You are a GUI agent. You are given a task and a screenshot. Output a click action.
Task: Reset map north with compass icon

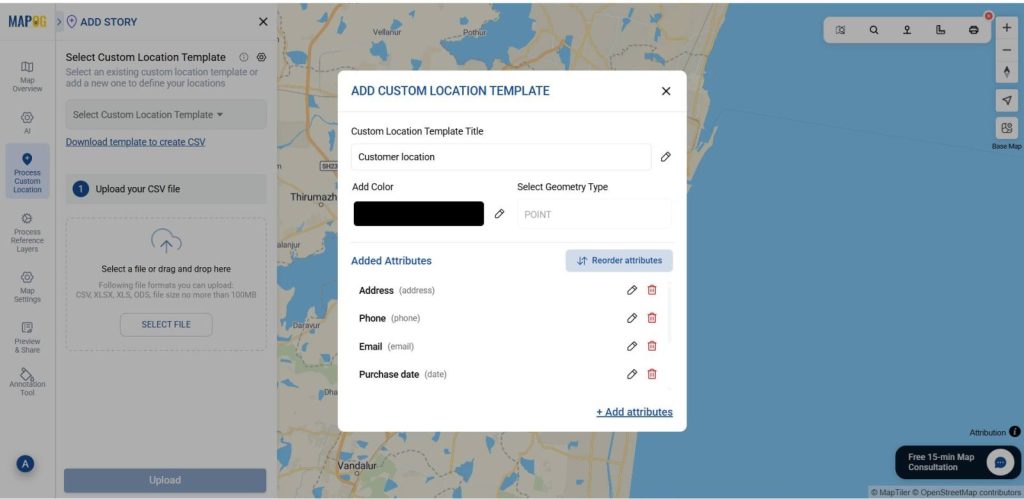tap(1006, 72)
